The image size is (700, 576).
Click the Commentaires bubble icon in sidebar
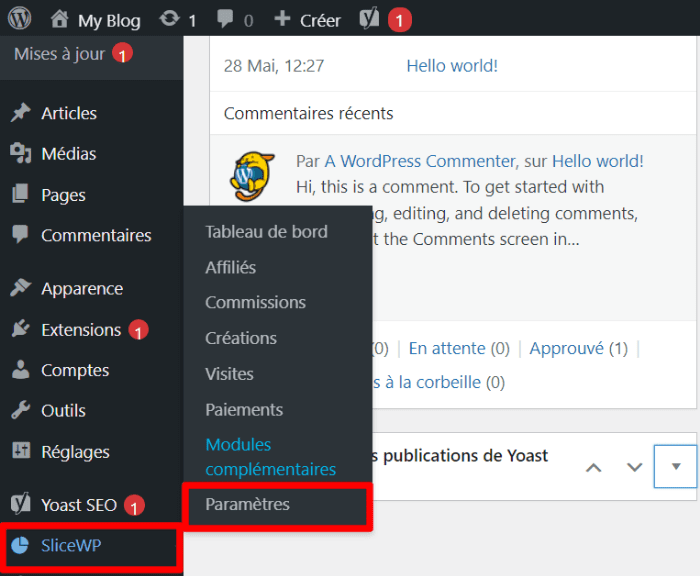20,234
